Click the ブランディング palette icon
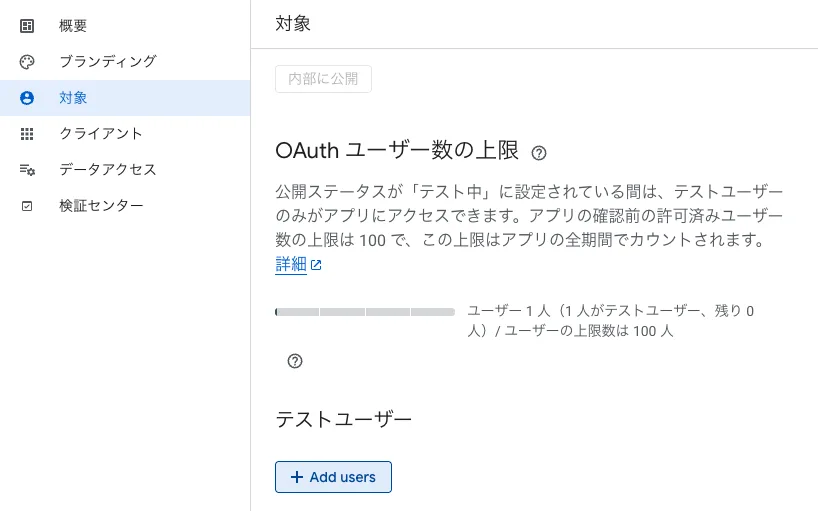Image resolution: width=818 pixels, height=511 pixels. tap(27, 62)
